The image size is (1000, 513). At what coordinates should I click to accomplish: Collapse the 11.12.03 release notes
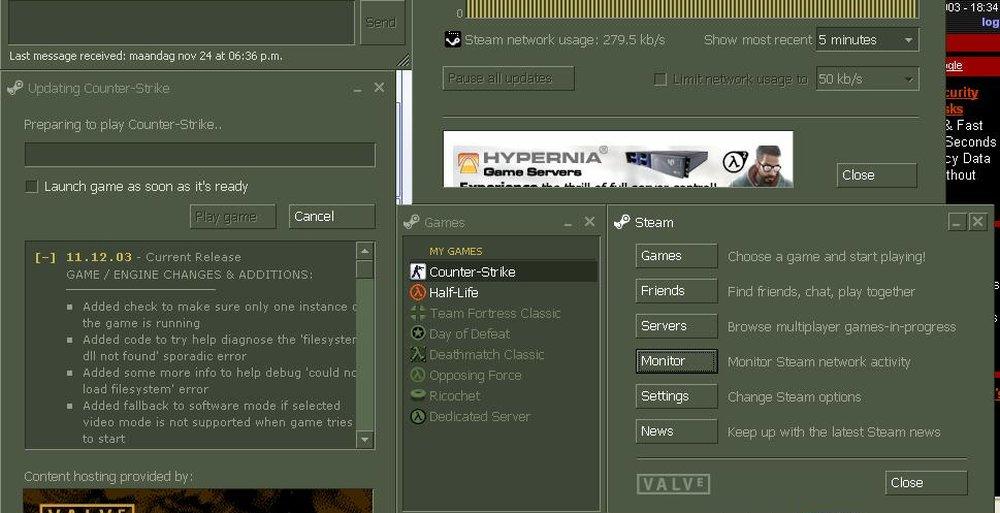(x=45, y=257)
